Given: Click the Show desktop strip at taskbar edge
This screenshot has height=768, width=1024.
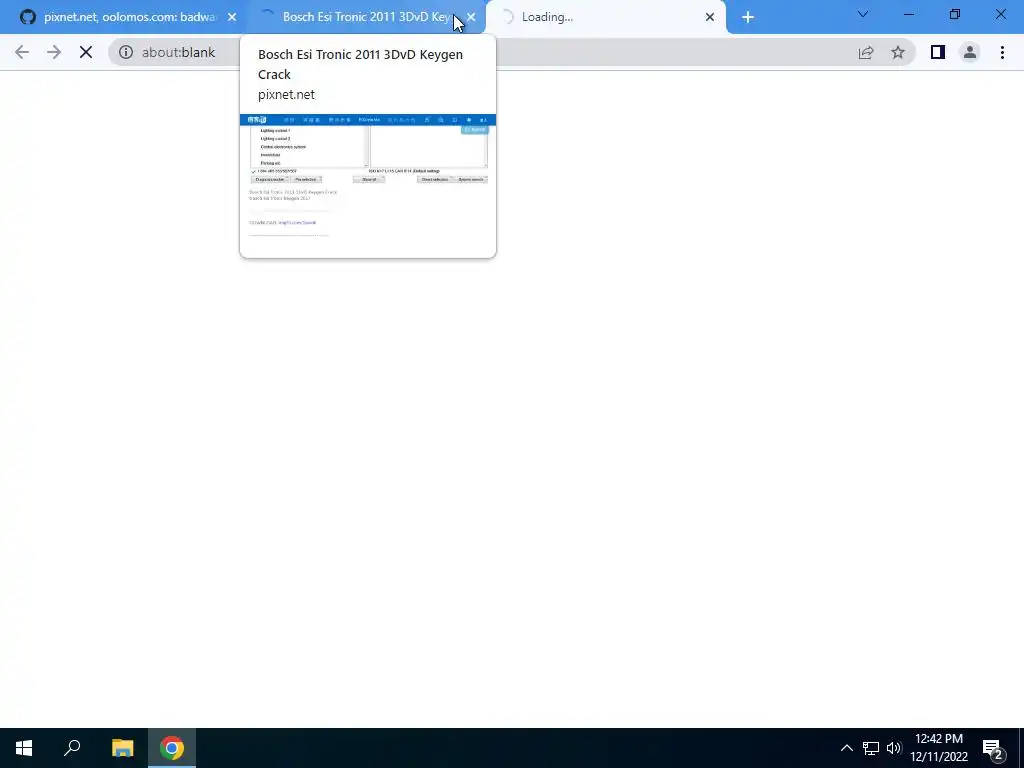Looking at the screenshot, I should pos(1021,748).
